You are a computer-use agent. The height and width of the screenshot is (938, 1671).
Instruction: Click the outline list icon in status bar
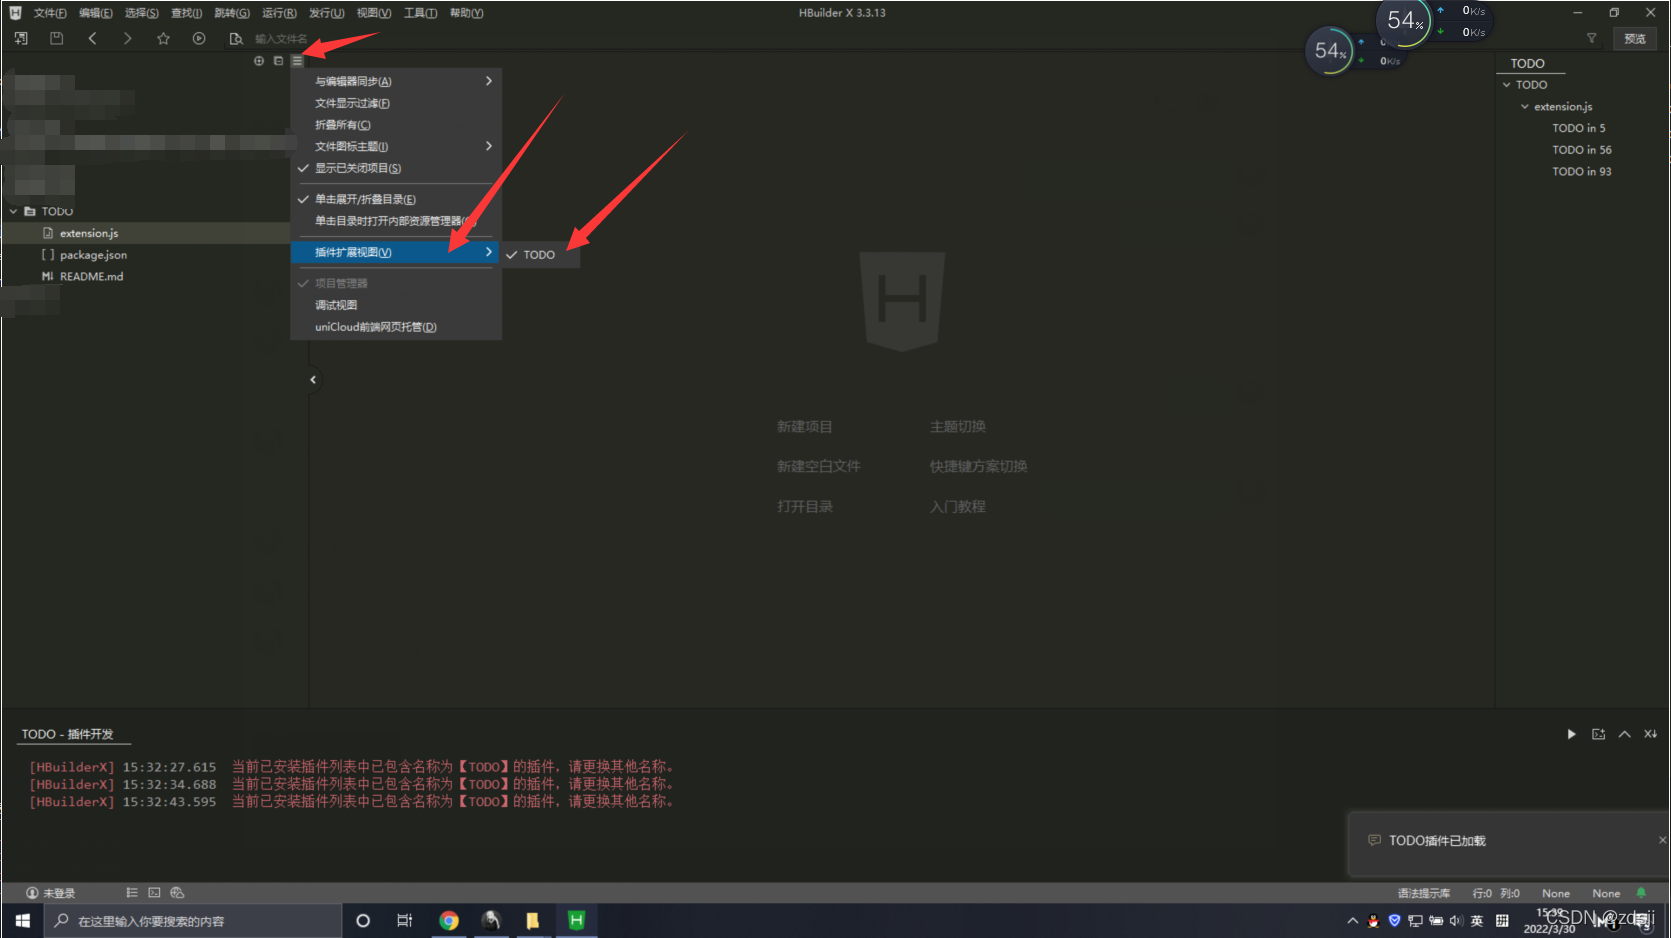click(132, 892)
